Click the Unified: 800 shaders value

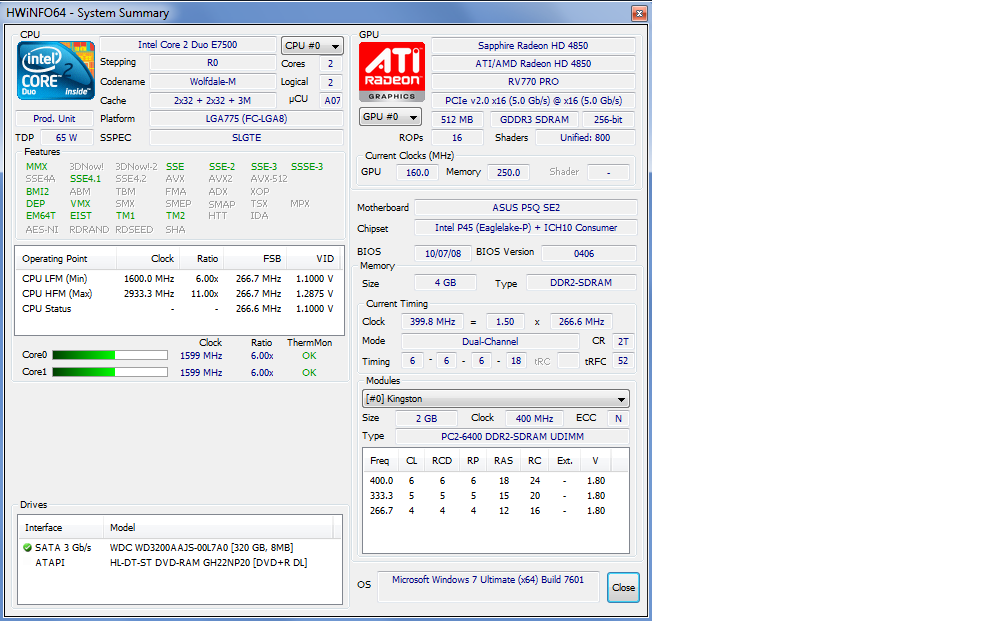[584, 138]
